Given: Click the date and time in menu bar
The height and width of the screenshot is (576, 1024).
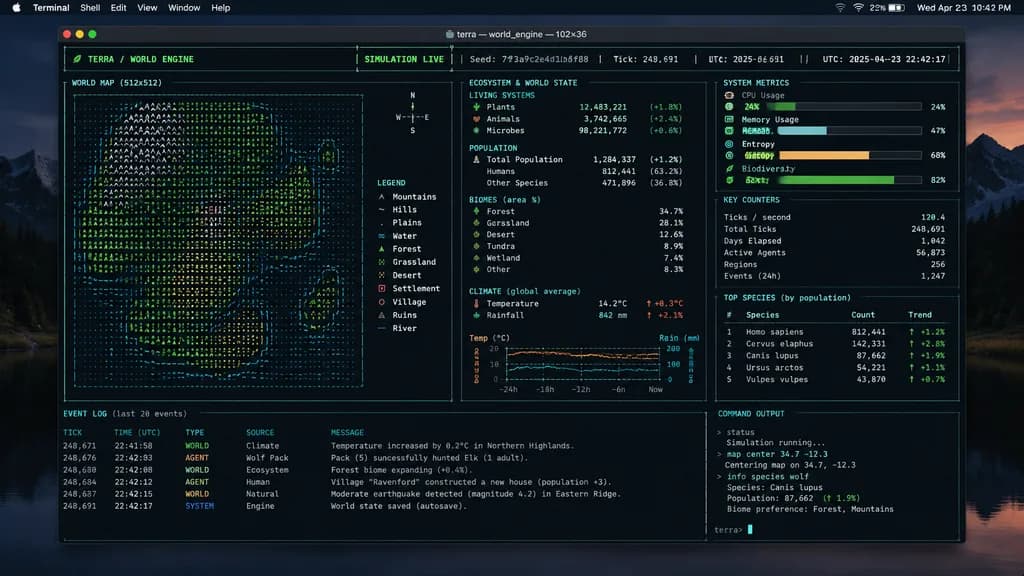Looking at the screenshot, I should [964, 8].
